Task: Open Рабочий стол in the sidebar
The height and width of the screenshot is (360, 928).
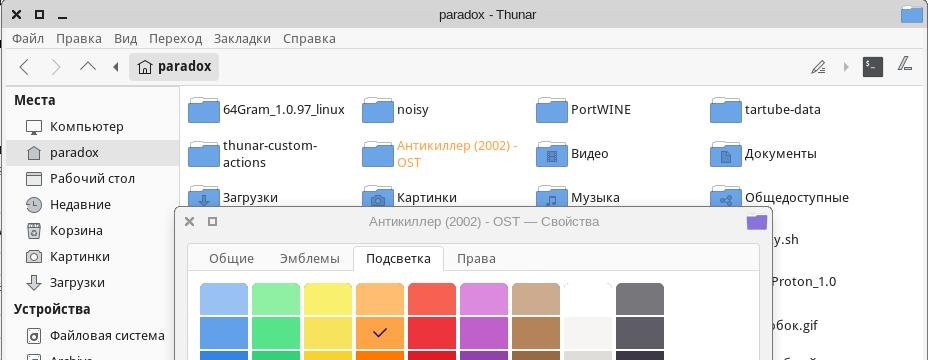Action: coord(93,179)
